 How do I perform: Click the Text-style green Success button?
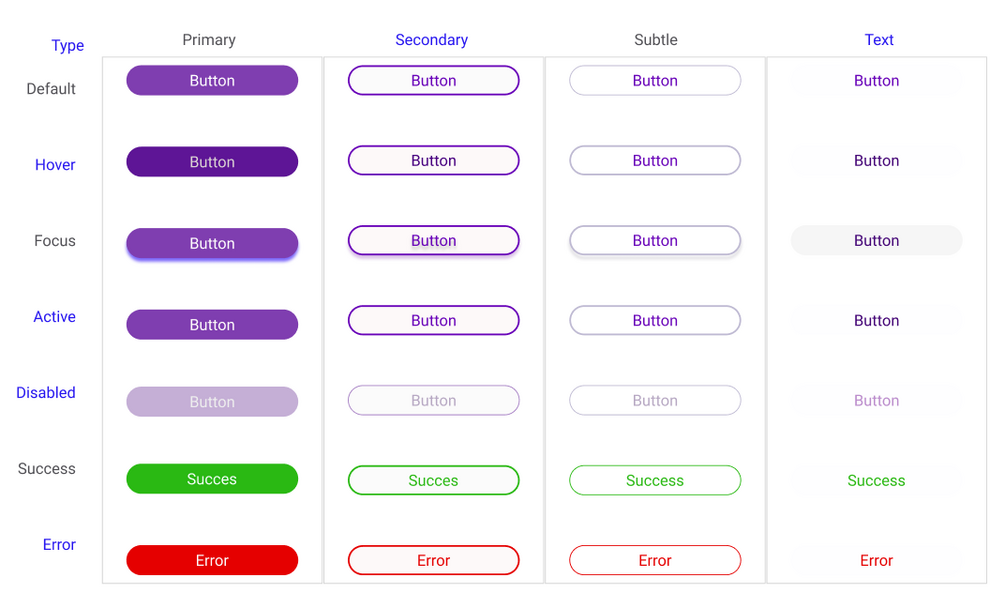[876, 481]
